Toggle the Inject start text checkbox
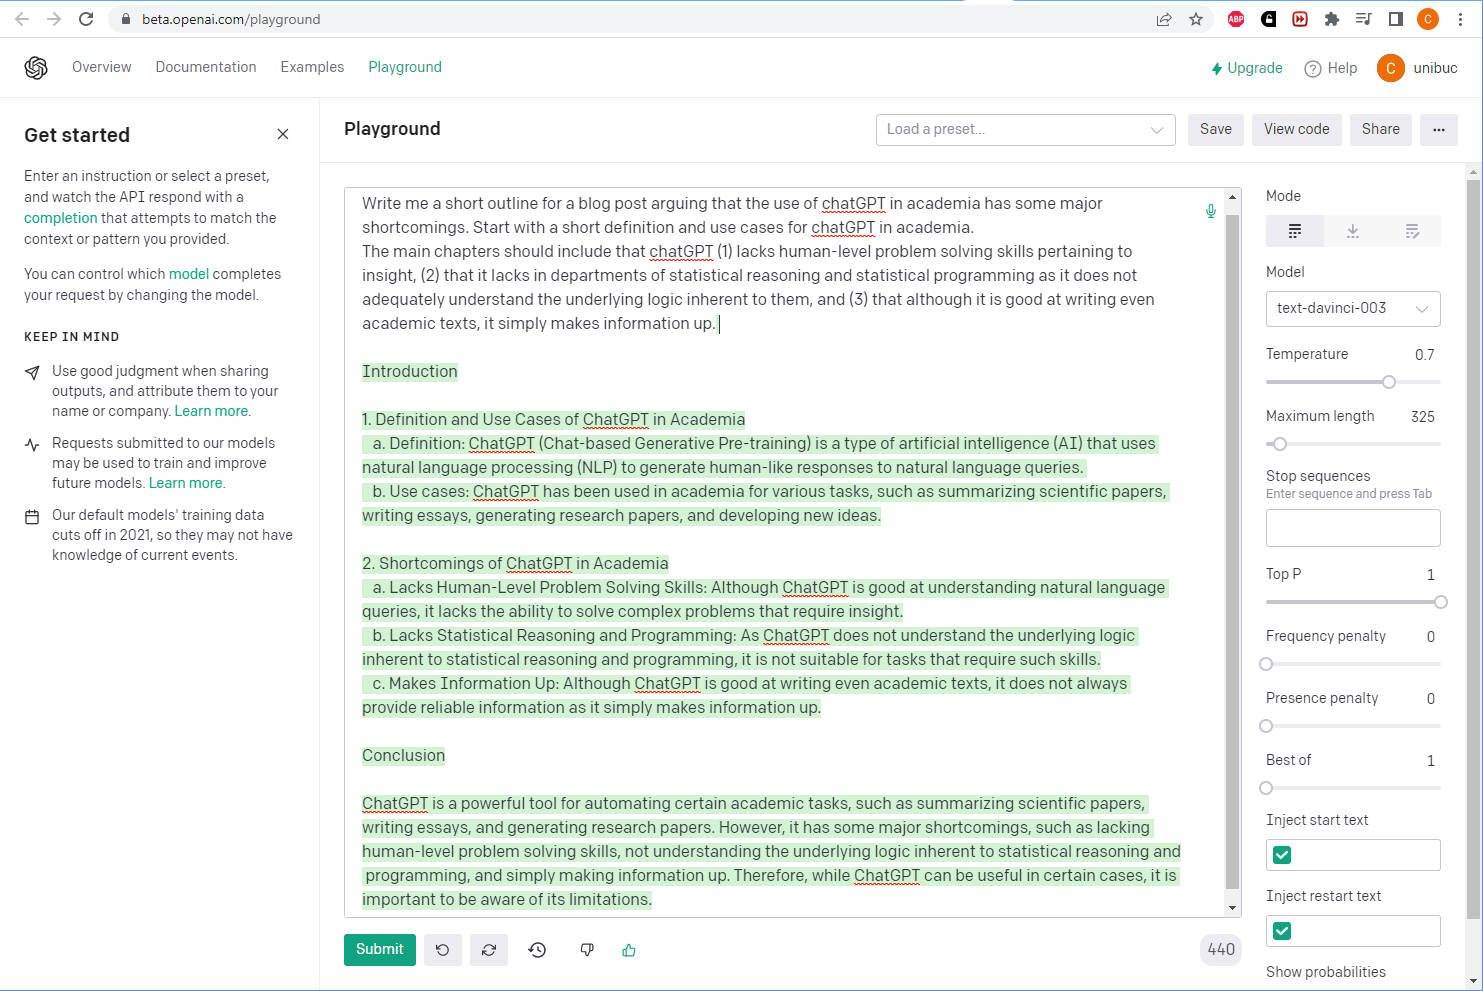Viewport: 1483px width, 991px height. 1282,855
